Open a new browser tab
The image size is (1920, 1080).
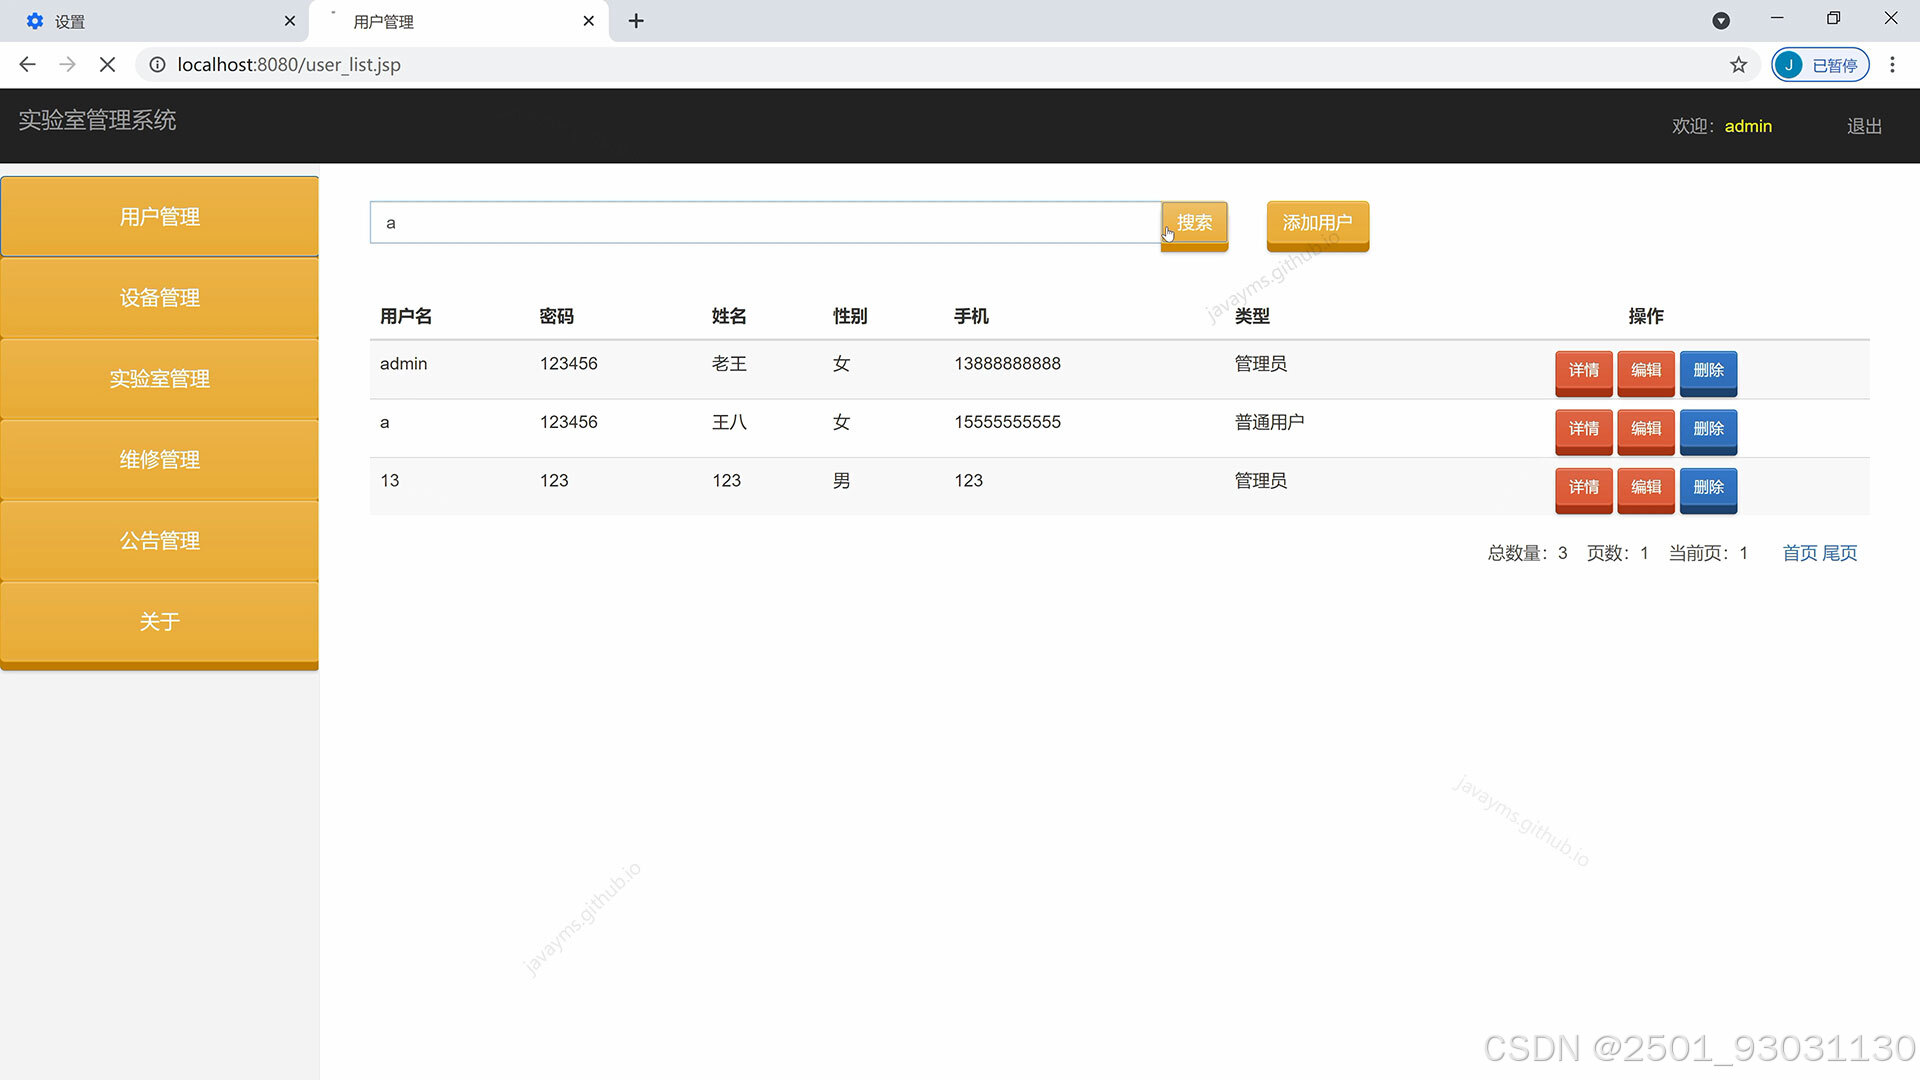pyautogui.click(x=636, y=21)
